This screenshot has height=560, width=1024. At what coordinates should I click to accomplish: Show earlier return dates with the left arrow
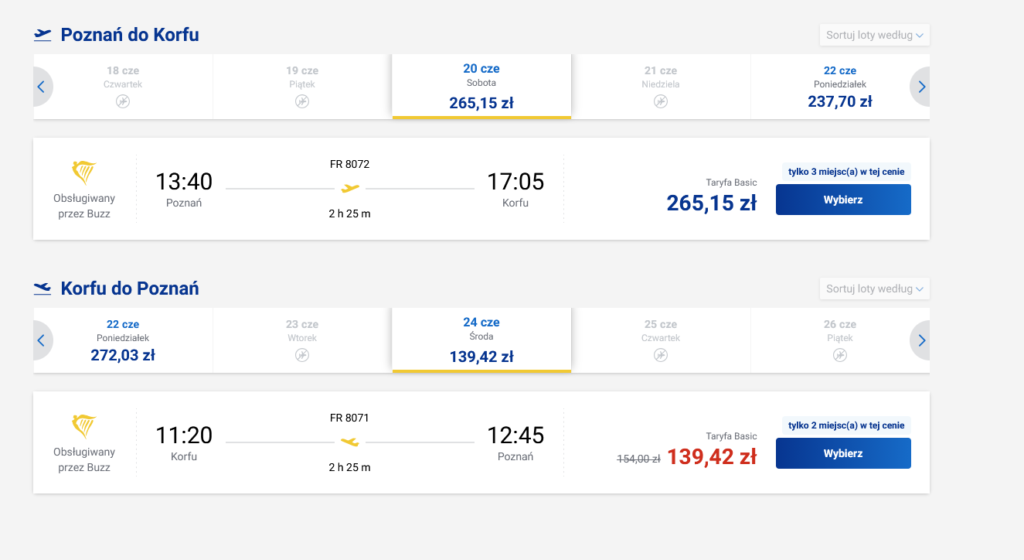click(41, 341)
